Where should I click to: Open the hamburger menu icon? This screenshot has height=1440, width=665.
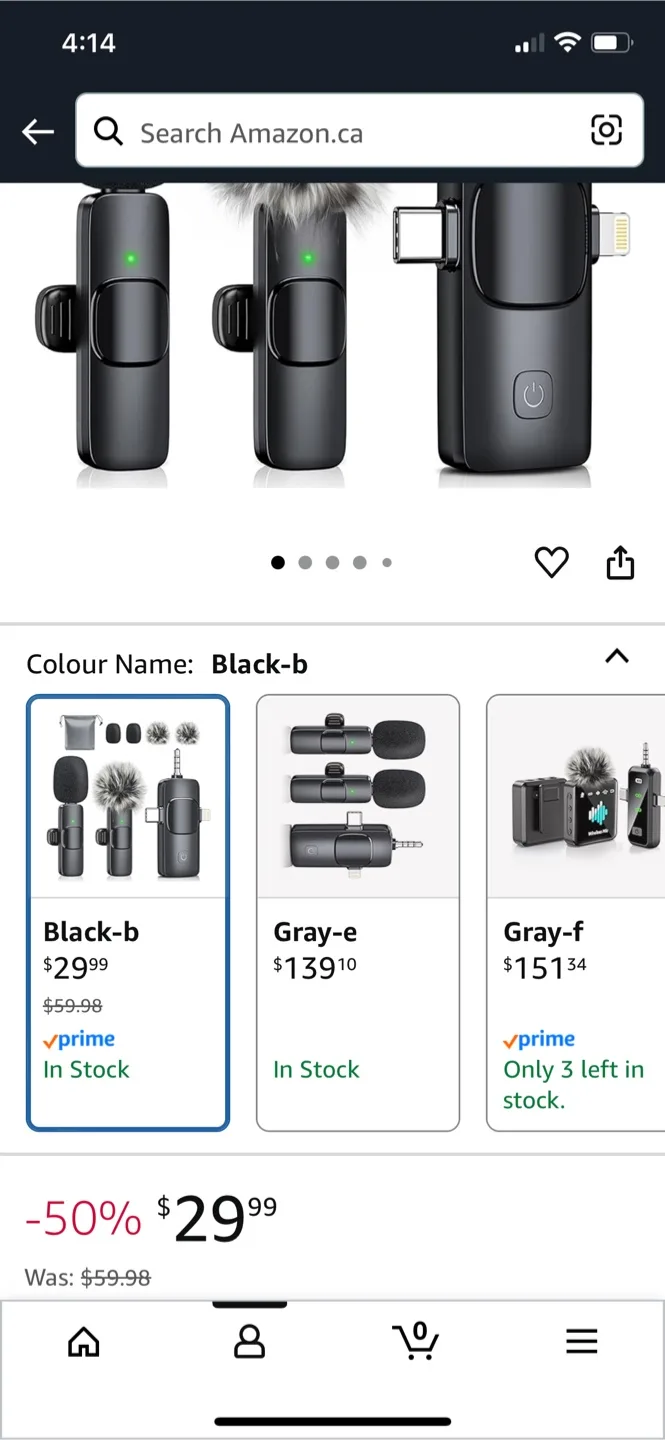(581, 1342)
